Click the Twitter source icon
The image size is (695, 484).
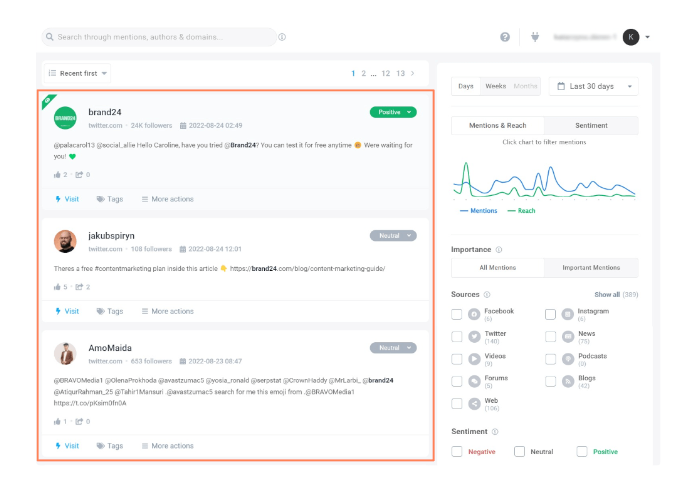tap(474, 337)
